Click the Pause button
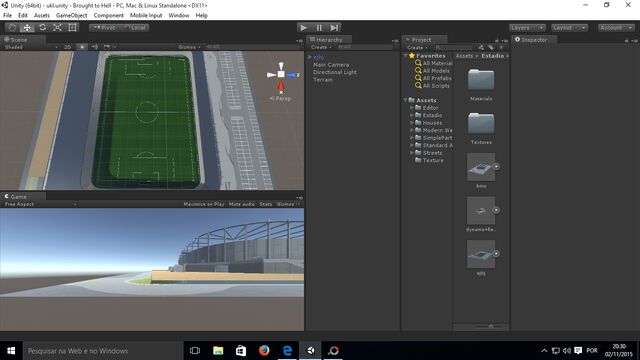This screenshot has height=360, width=640. pyautogui.click(x=319, y=28)
